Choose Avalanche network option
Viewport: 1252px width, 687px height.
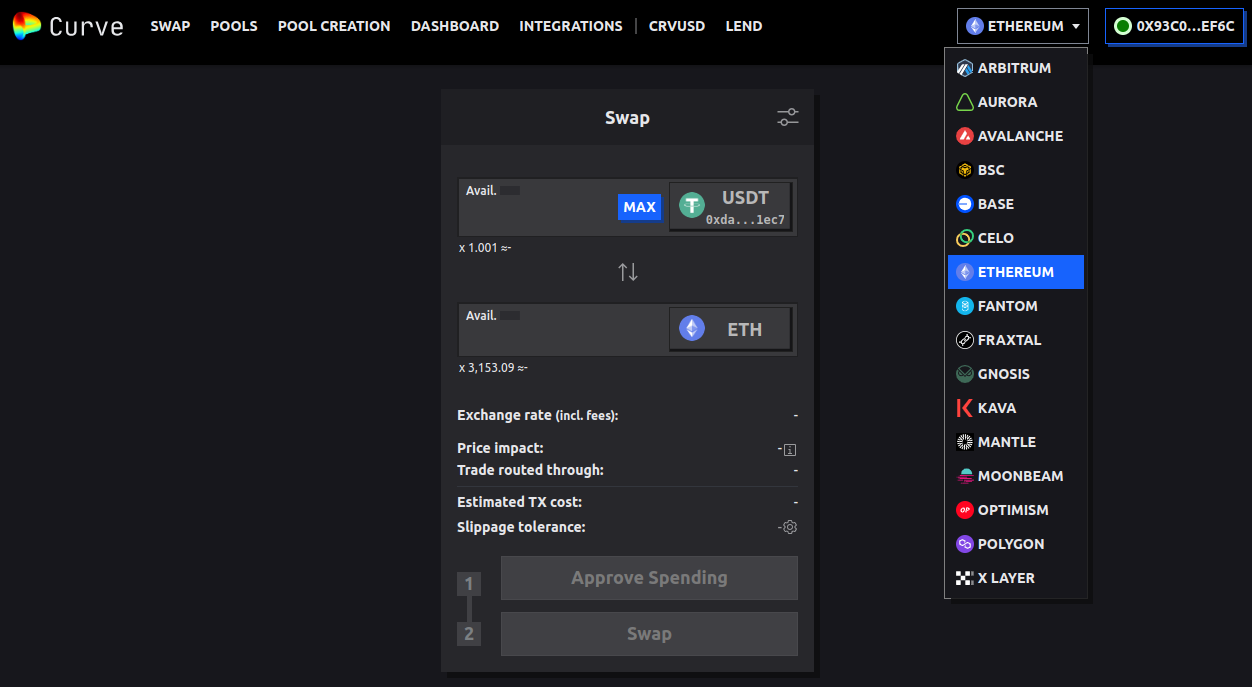[x=1019, y=136]
